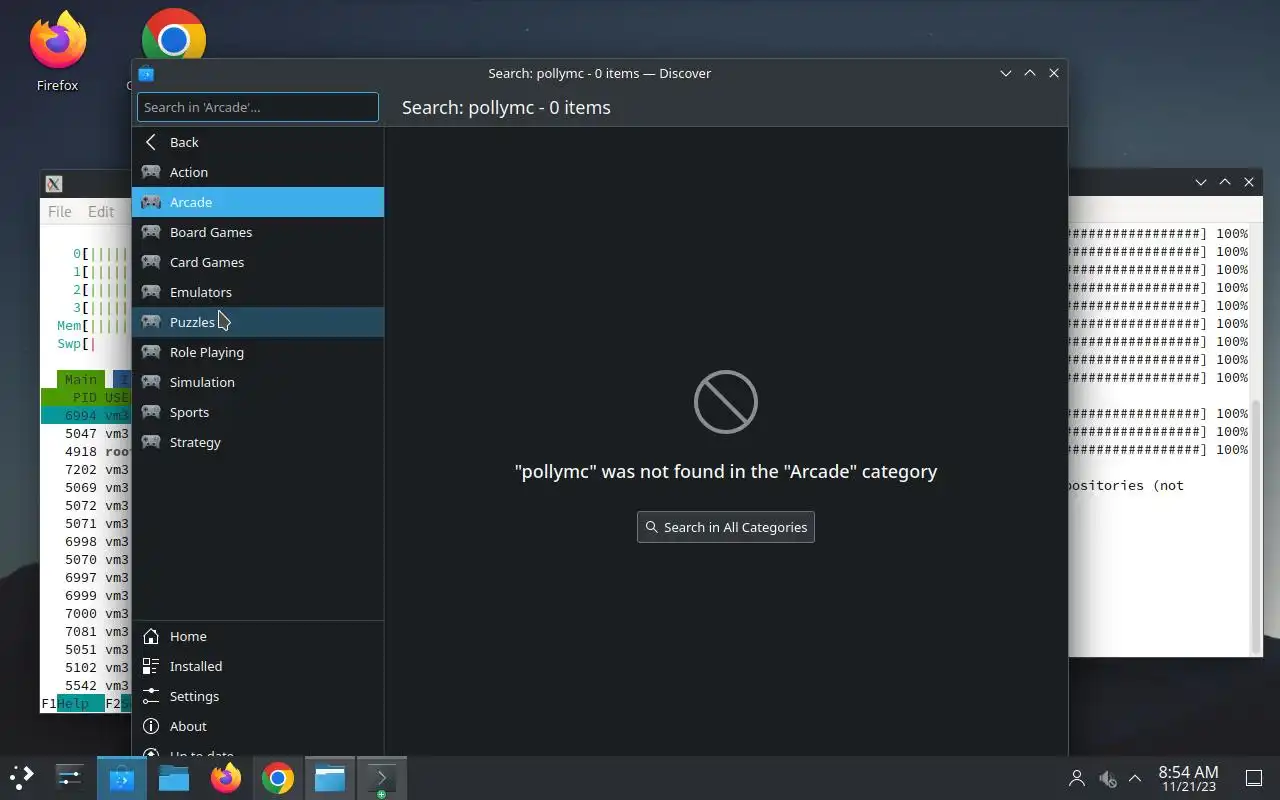The image size is (1280, 800).
Task: Open Discover Settings page
Action: [x=258, y=696]
